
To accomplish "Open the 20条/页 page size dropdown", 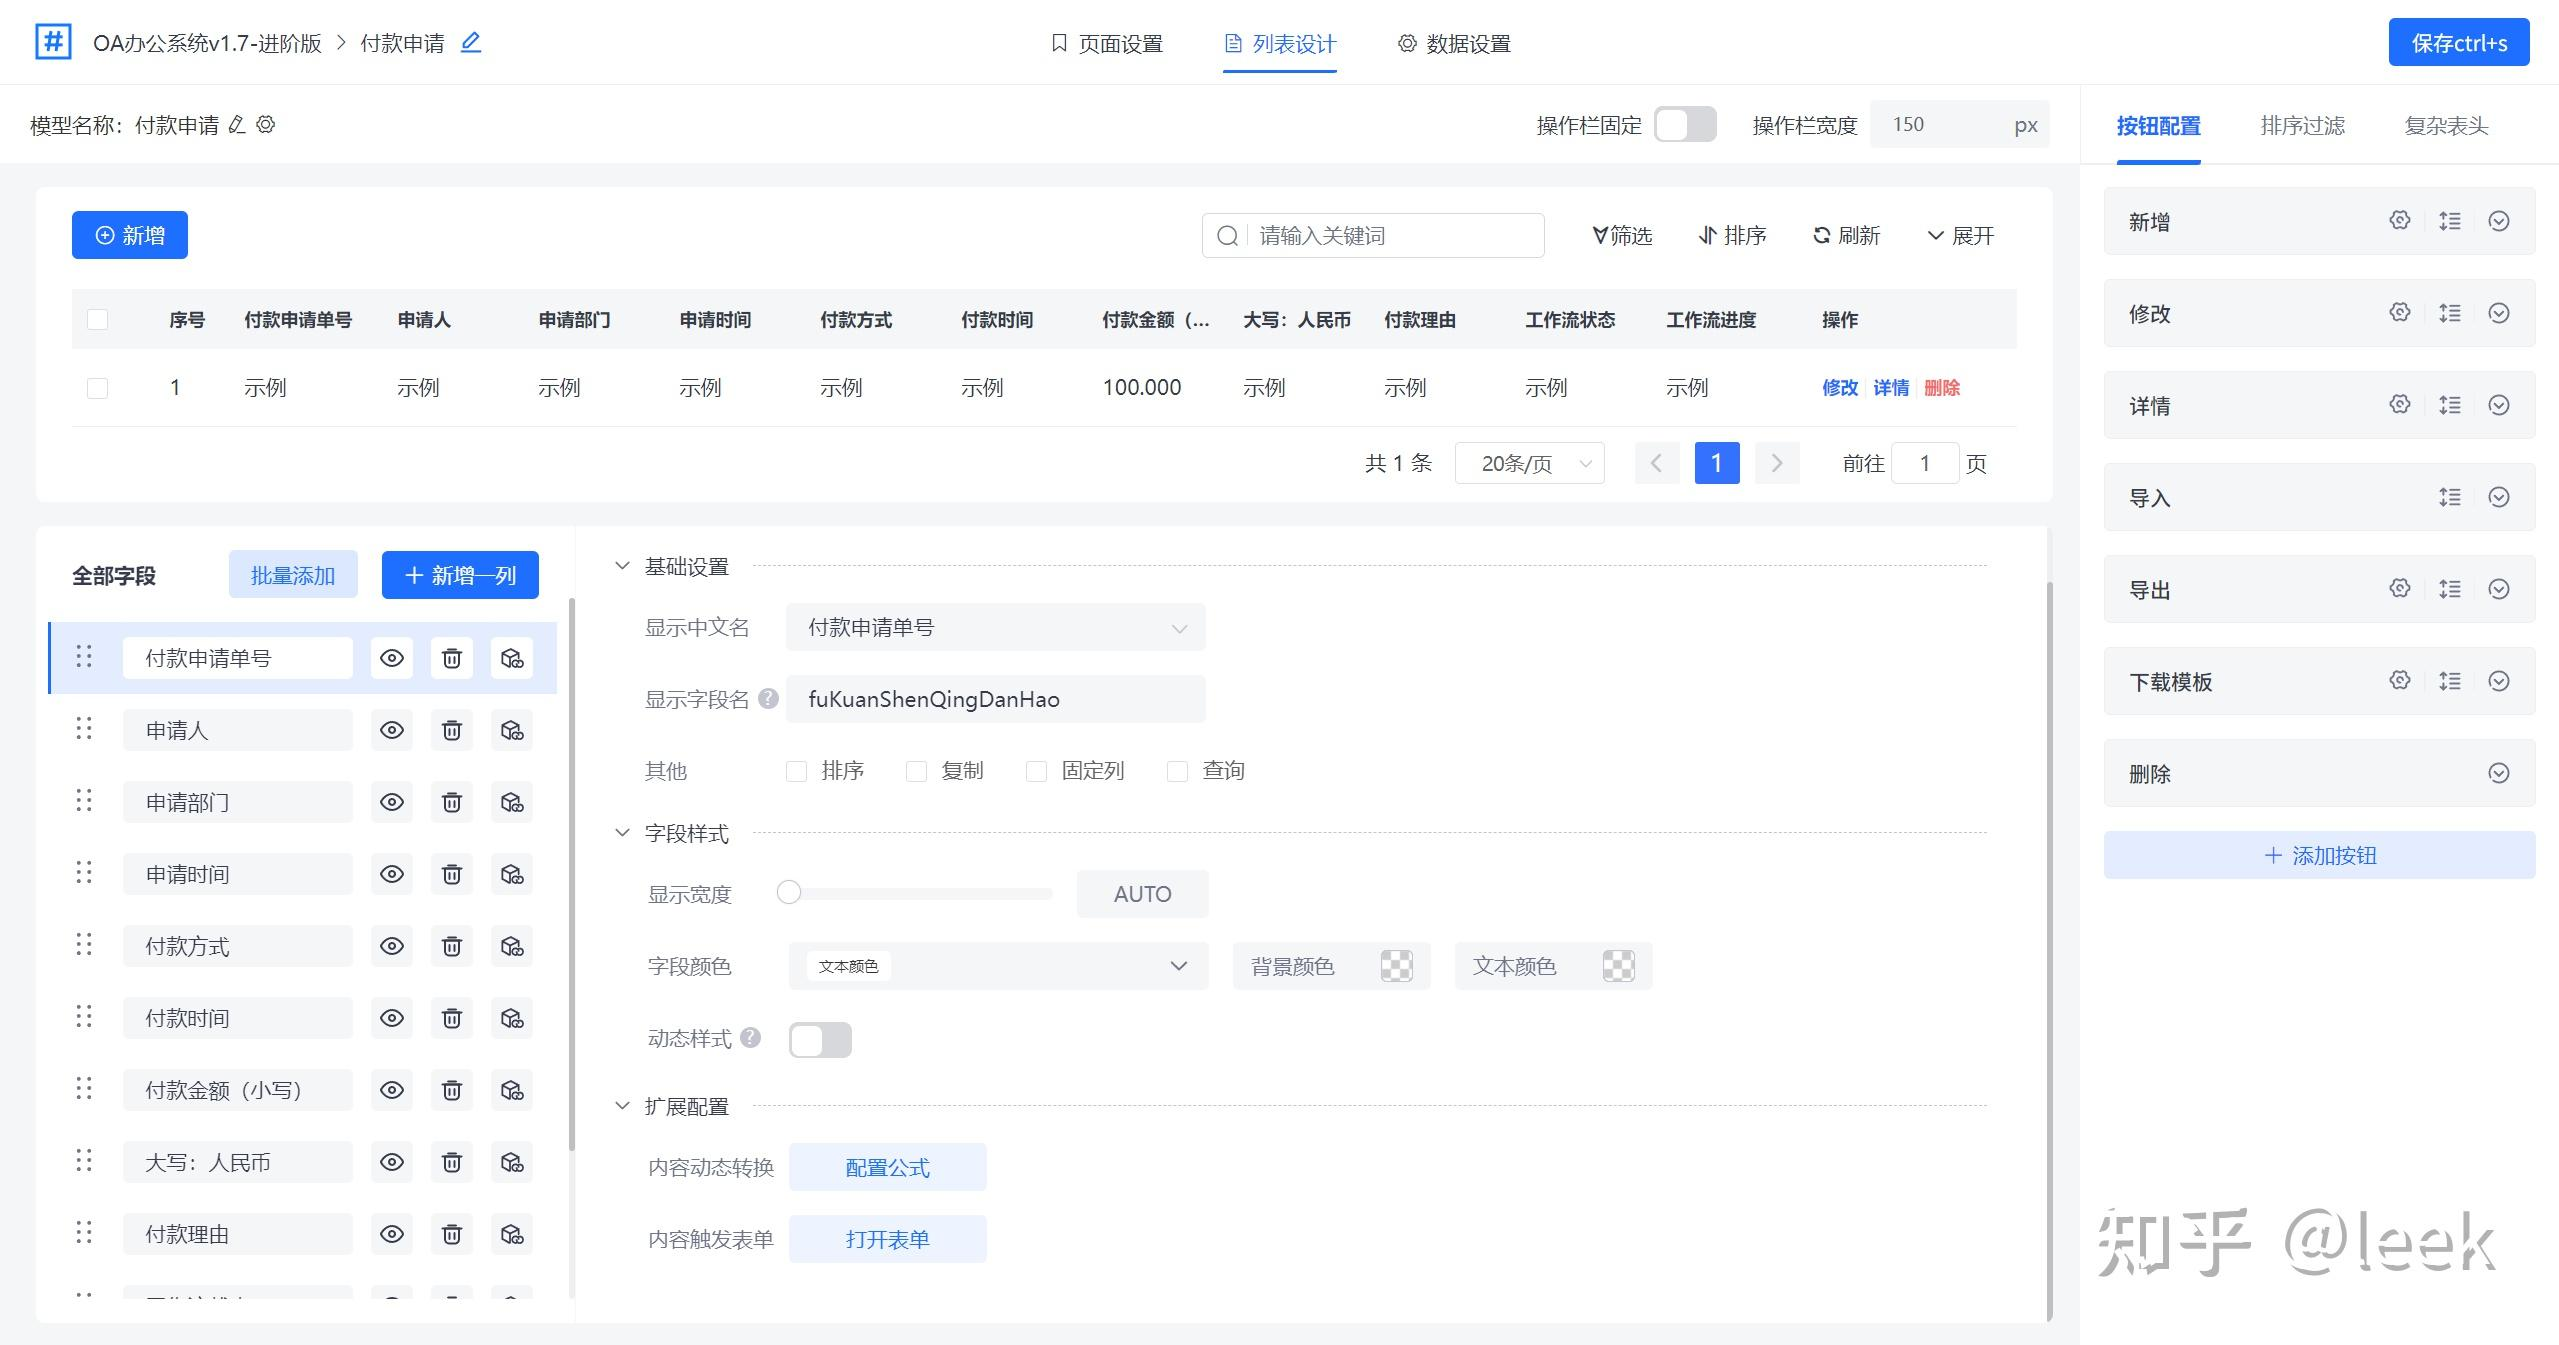I will pos(1530,464).
